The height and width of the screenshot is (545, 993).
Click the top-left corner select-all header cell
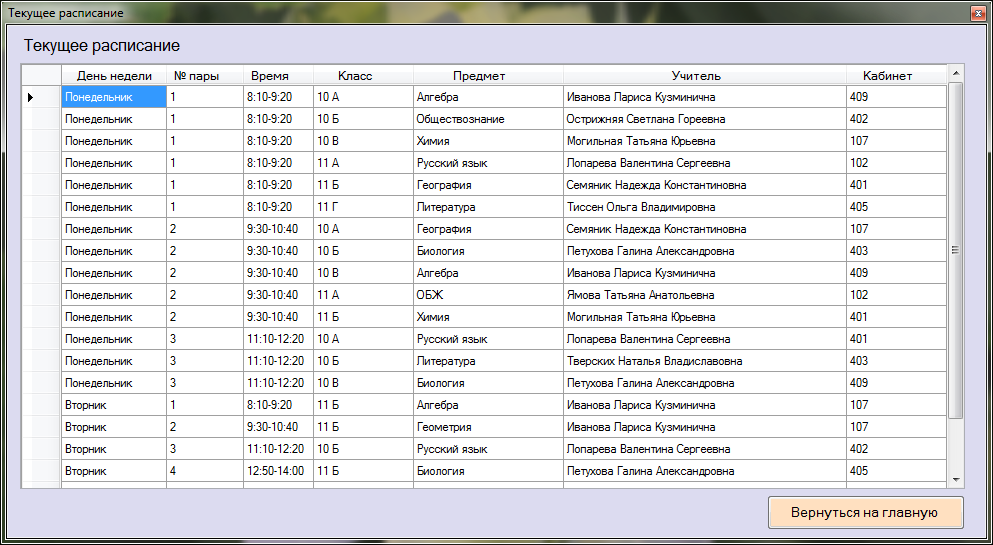pyautogui.click(x=42, y=76)
